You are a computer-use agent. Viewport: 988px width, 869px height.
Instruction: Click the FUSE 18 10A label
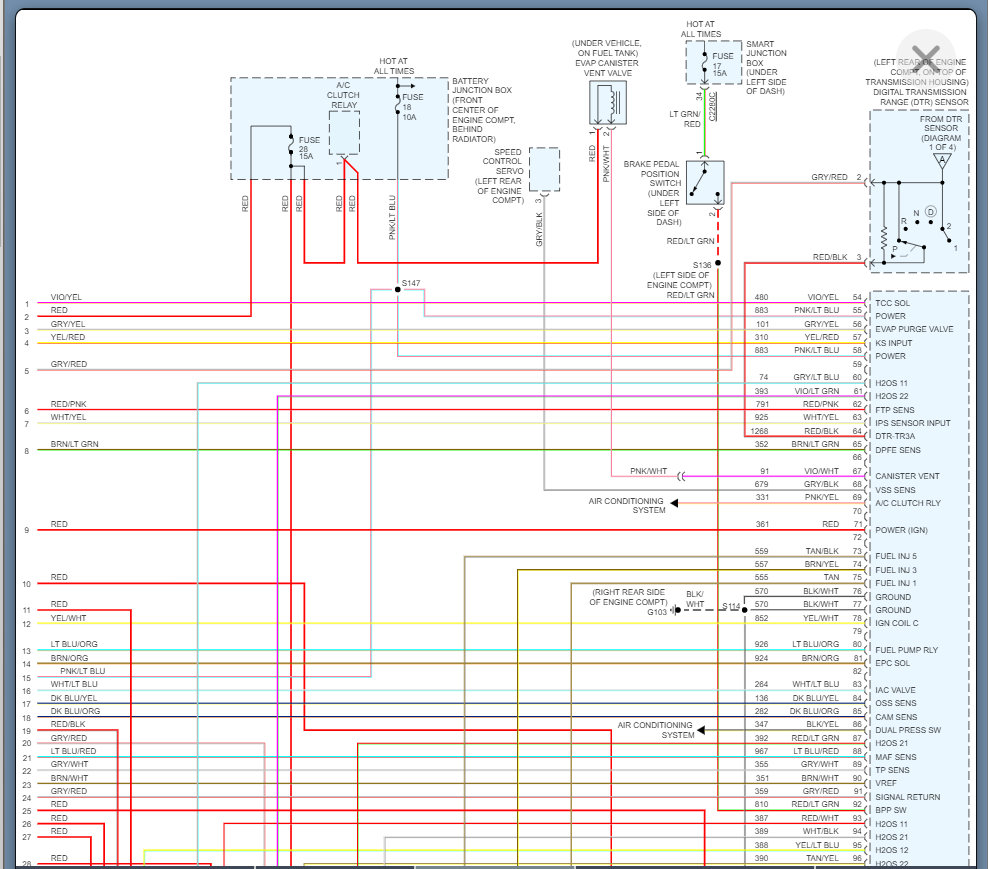(413, 107)
